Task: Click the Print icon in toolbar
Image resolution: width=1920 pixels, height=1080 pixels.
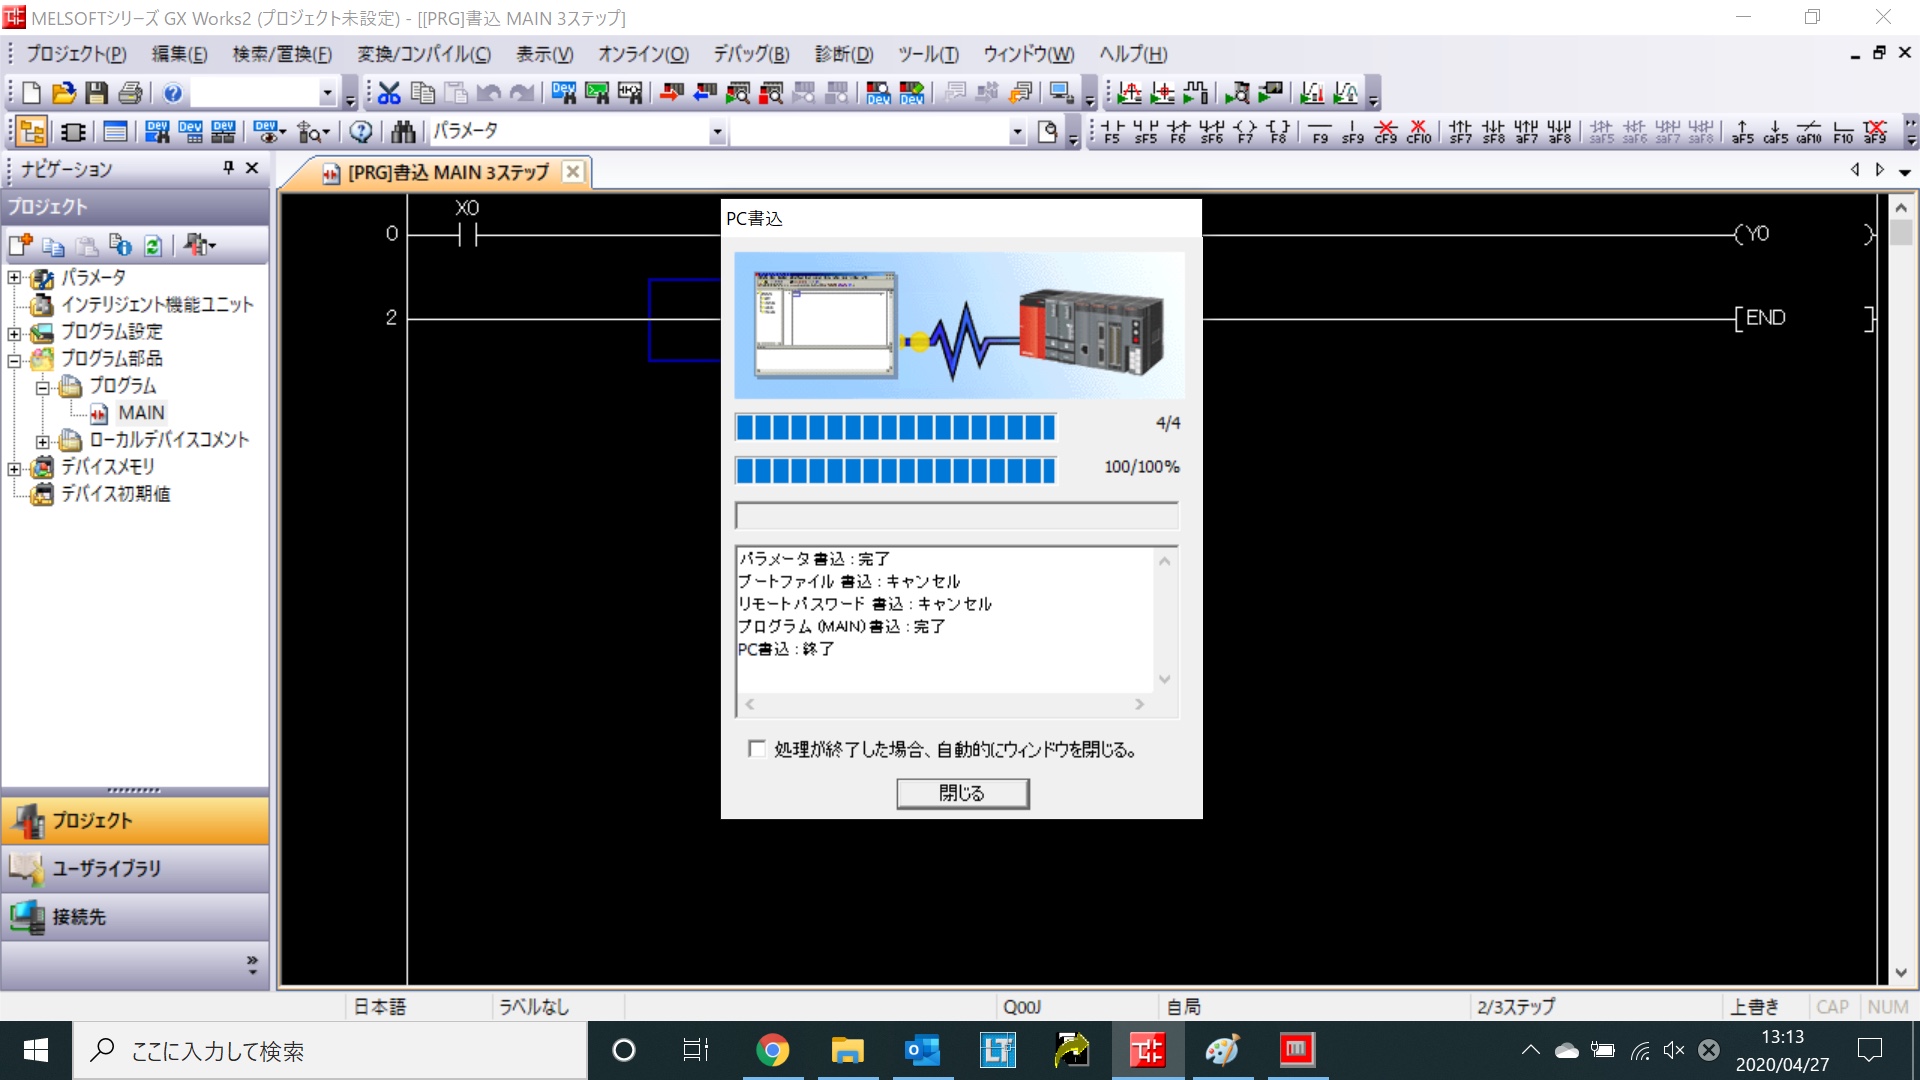Action: 130,93
